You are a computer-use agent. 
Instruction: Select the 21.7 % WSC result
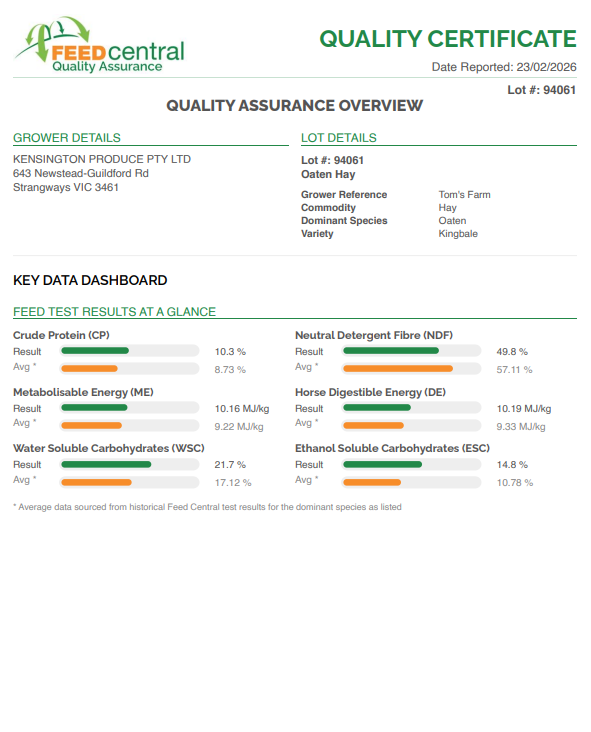[x=230, y=465]
